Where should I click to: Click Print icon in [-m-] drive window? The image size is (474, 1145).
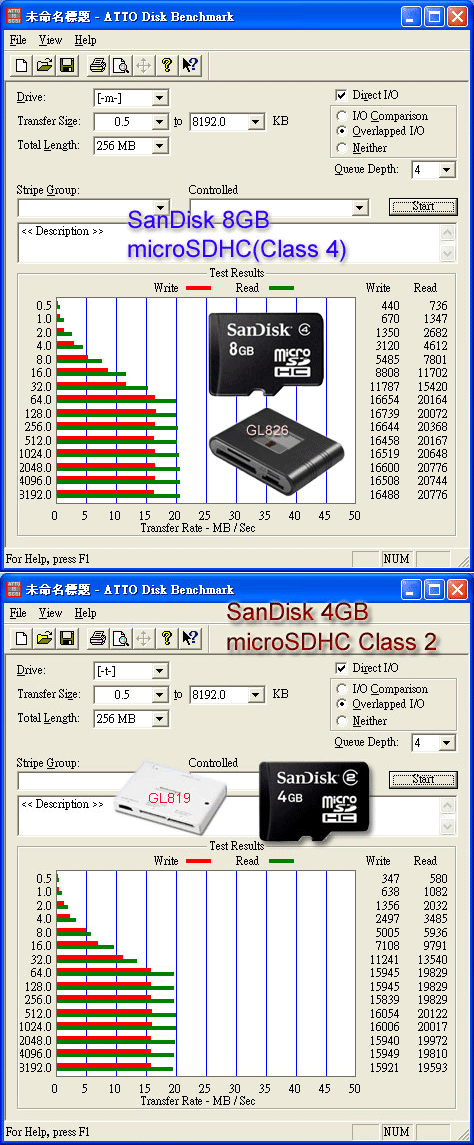point(97,66)
